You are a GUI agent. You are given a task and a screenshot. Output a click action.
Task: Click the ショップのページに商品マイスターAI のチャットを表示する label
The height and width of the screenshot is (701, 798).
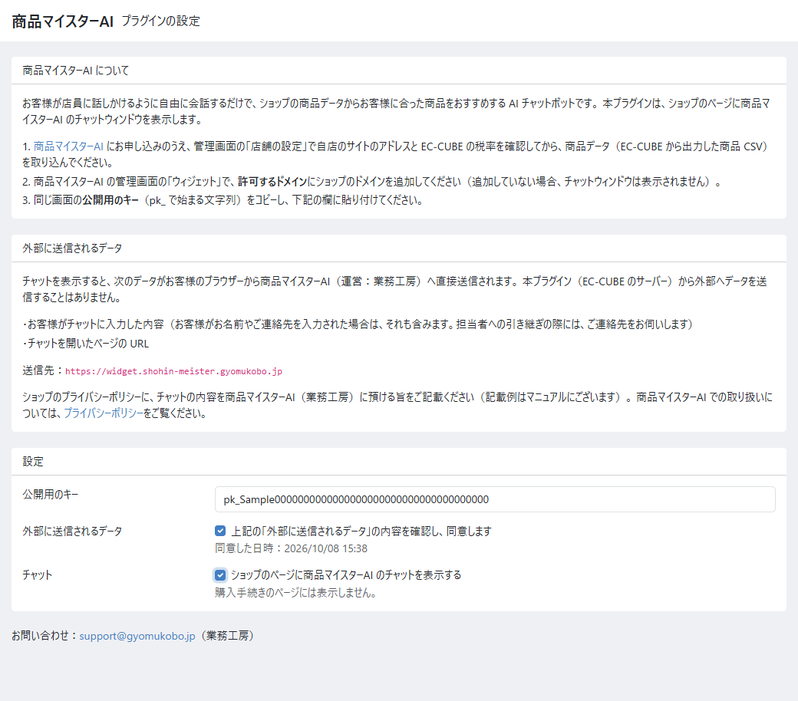pyautogui.click(x=346, y=575)
